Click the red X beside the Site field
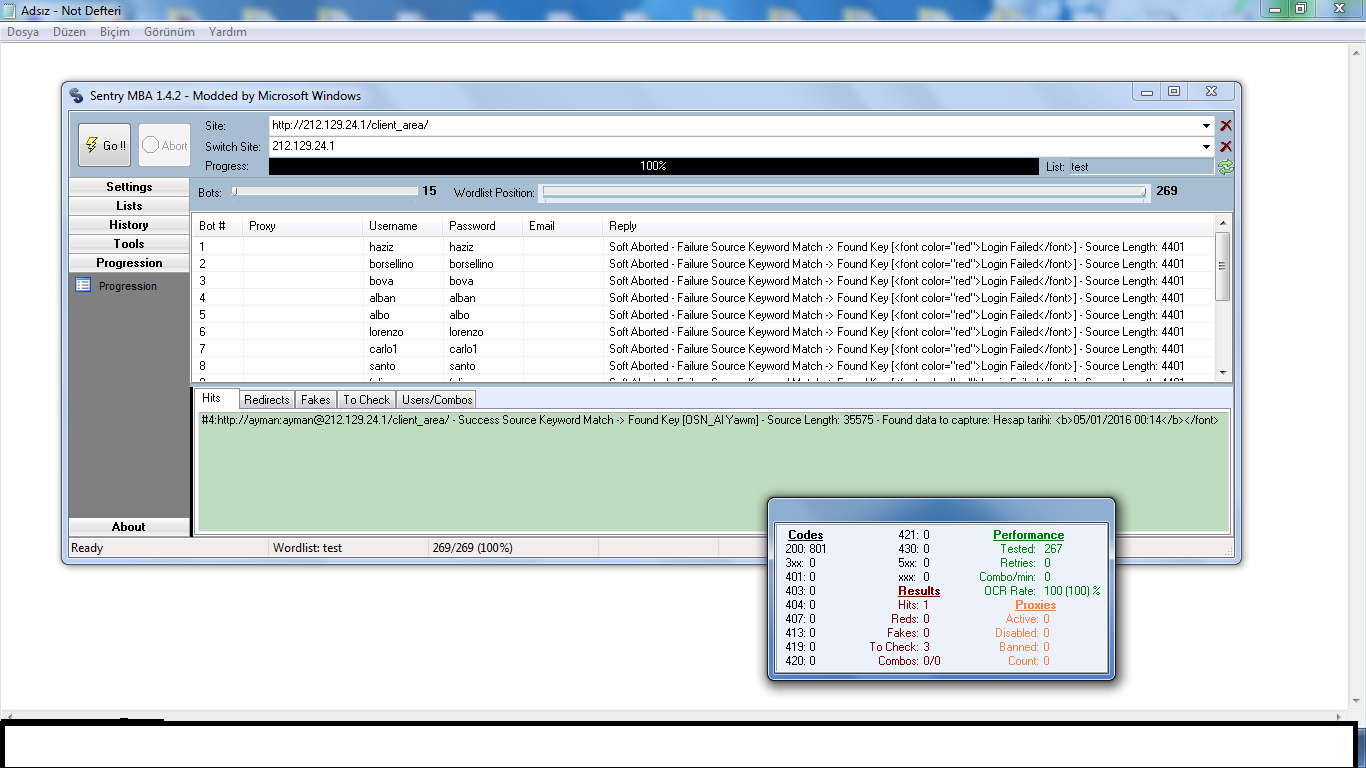Viewport: 1366px width, 768px height. pyautogui.click(x=1226, y=126)
